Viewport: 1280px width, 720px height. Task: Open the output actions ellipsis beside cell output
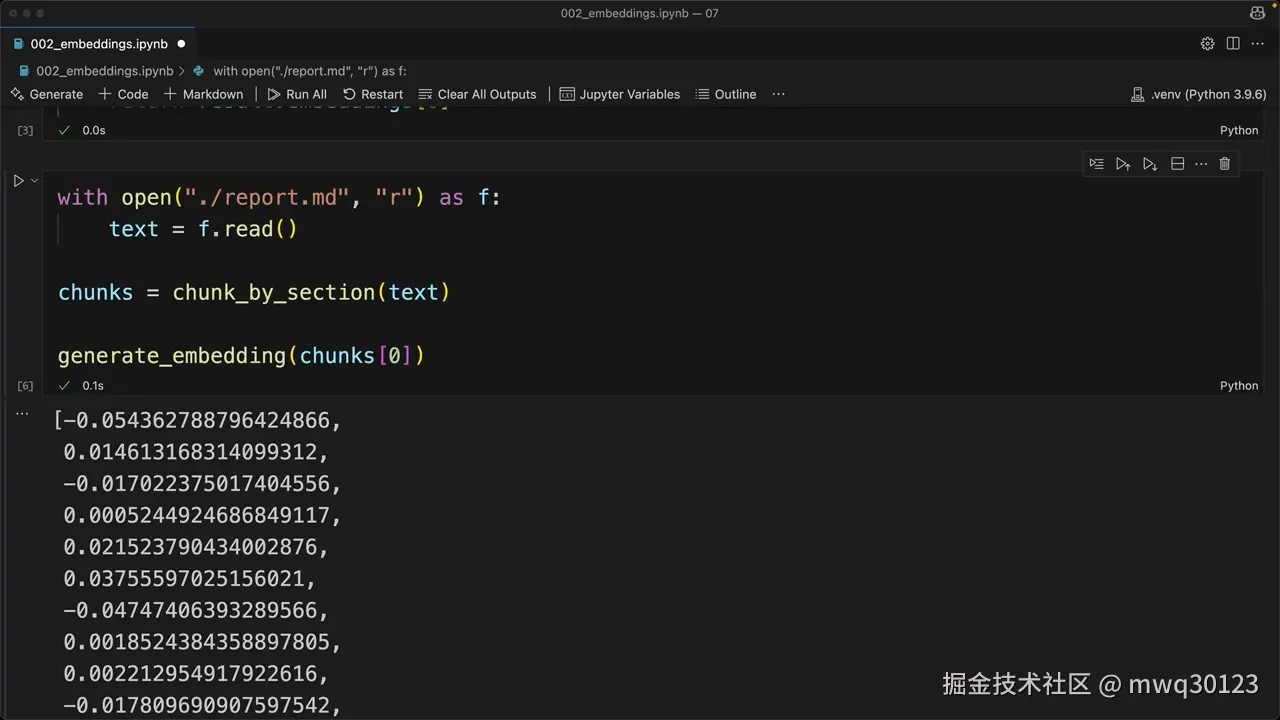point(22,412)
